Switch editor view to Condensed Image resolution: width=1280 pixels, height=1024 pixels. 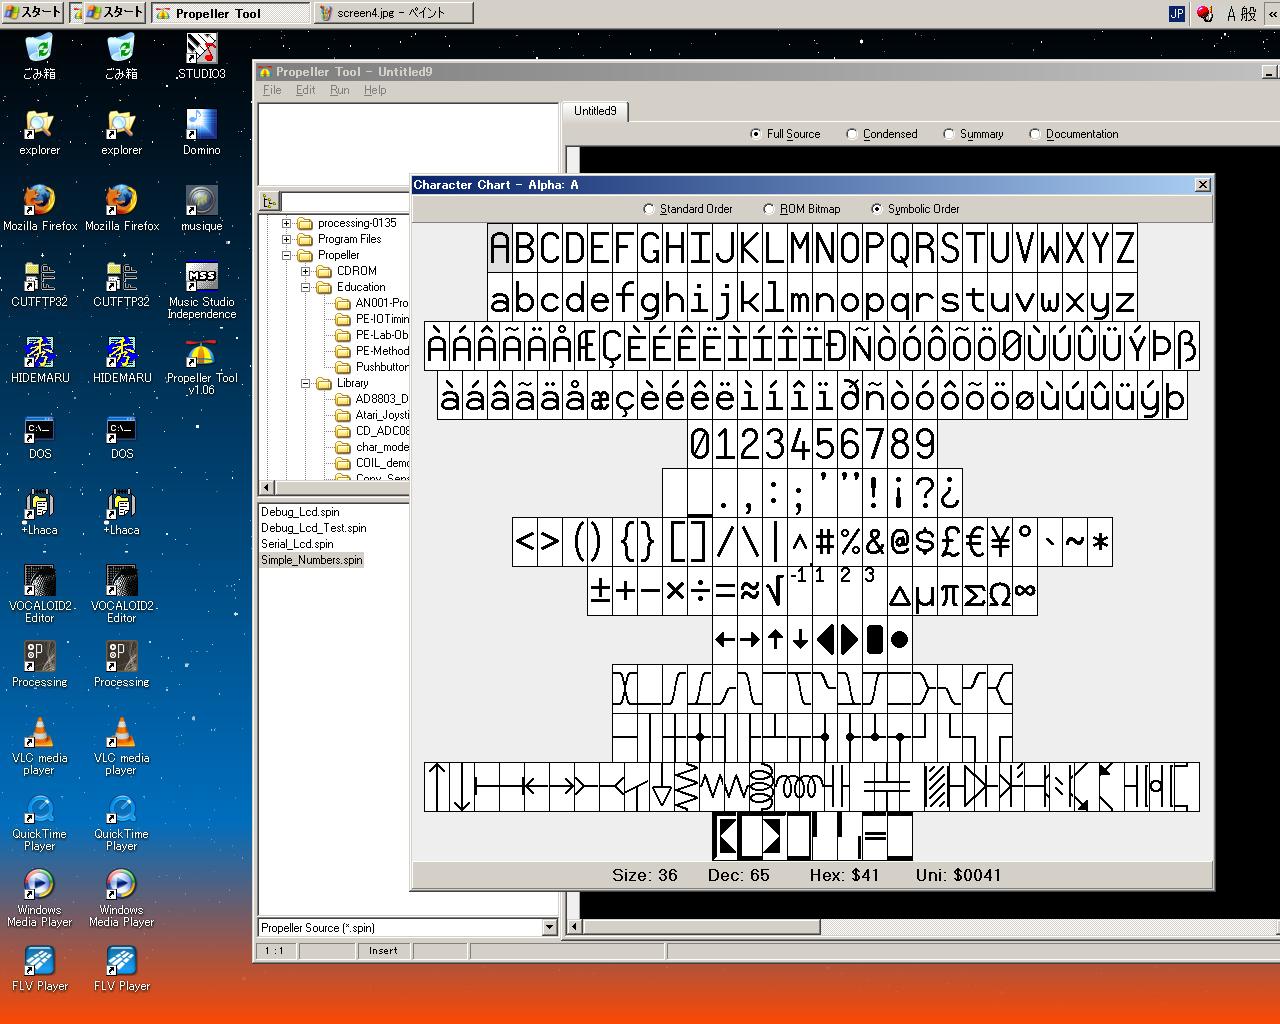[x=882, y=134]
